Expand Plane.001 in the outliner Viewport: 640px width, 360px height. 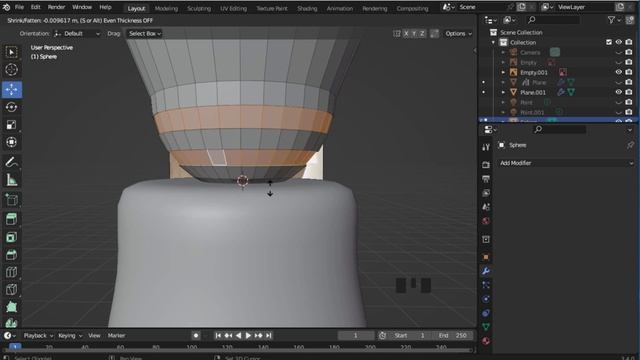pos(503,92)
